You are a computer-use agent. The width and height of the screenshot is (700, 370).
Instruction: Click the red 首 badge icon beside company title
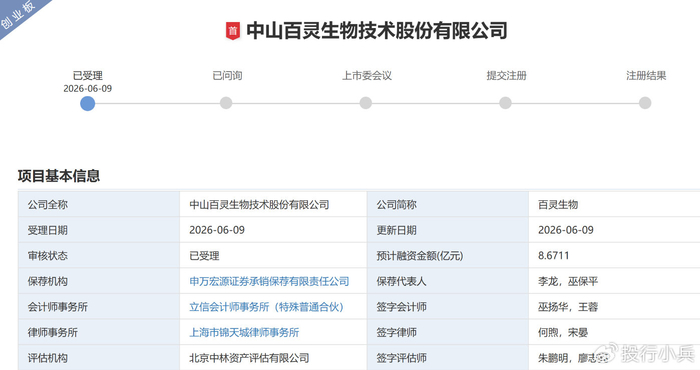[233, 31]
